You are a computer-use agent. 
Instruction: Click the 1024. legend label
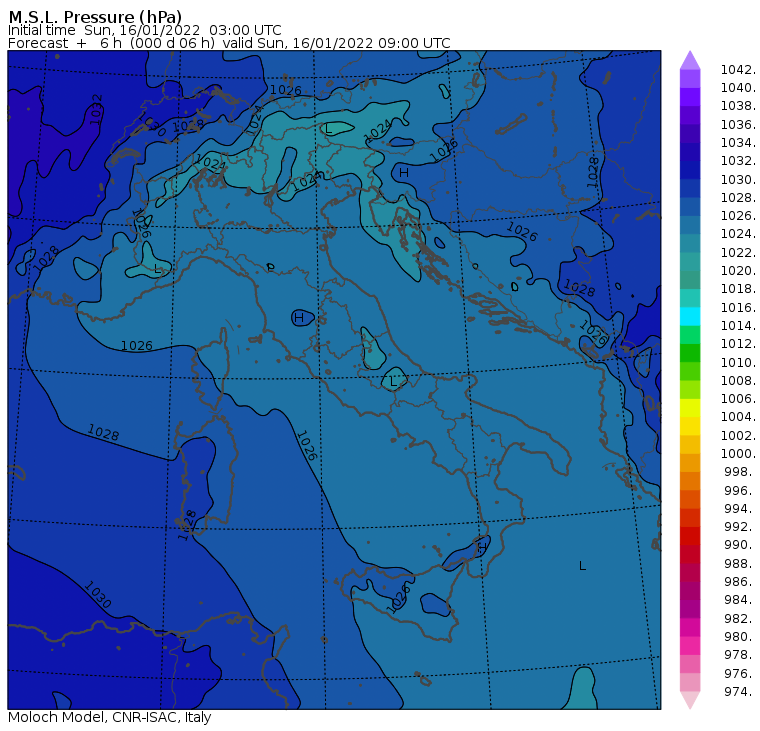click(x=738, y=234)
